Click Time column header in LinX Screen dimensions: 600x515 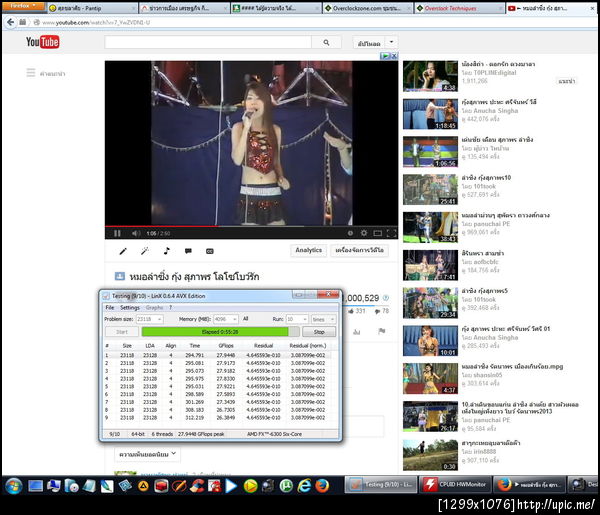[195, 346]
